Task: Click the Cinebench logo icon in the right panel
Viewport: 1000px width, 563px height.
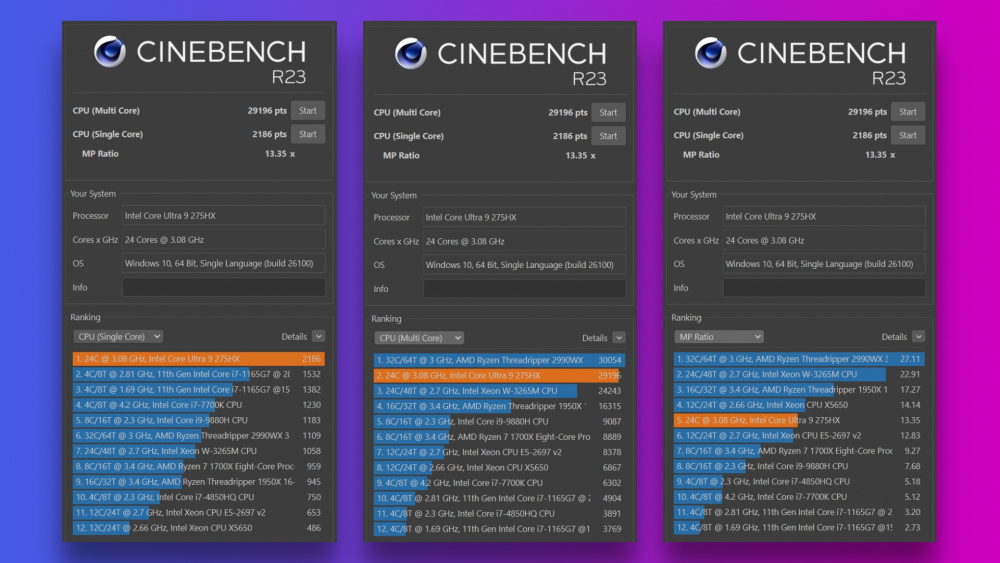Action: [x=711, y=53]
